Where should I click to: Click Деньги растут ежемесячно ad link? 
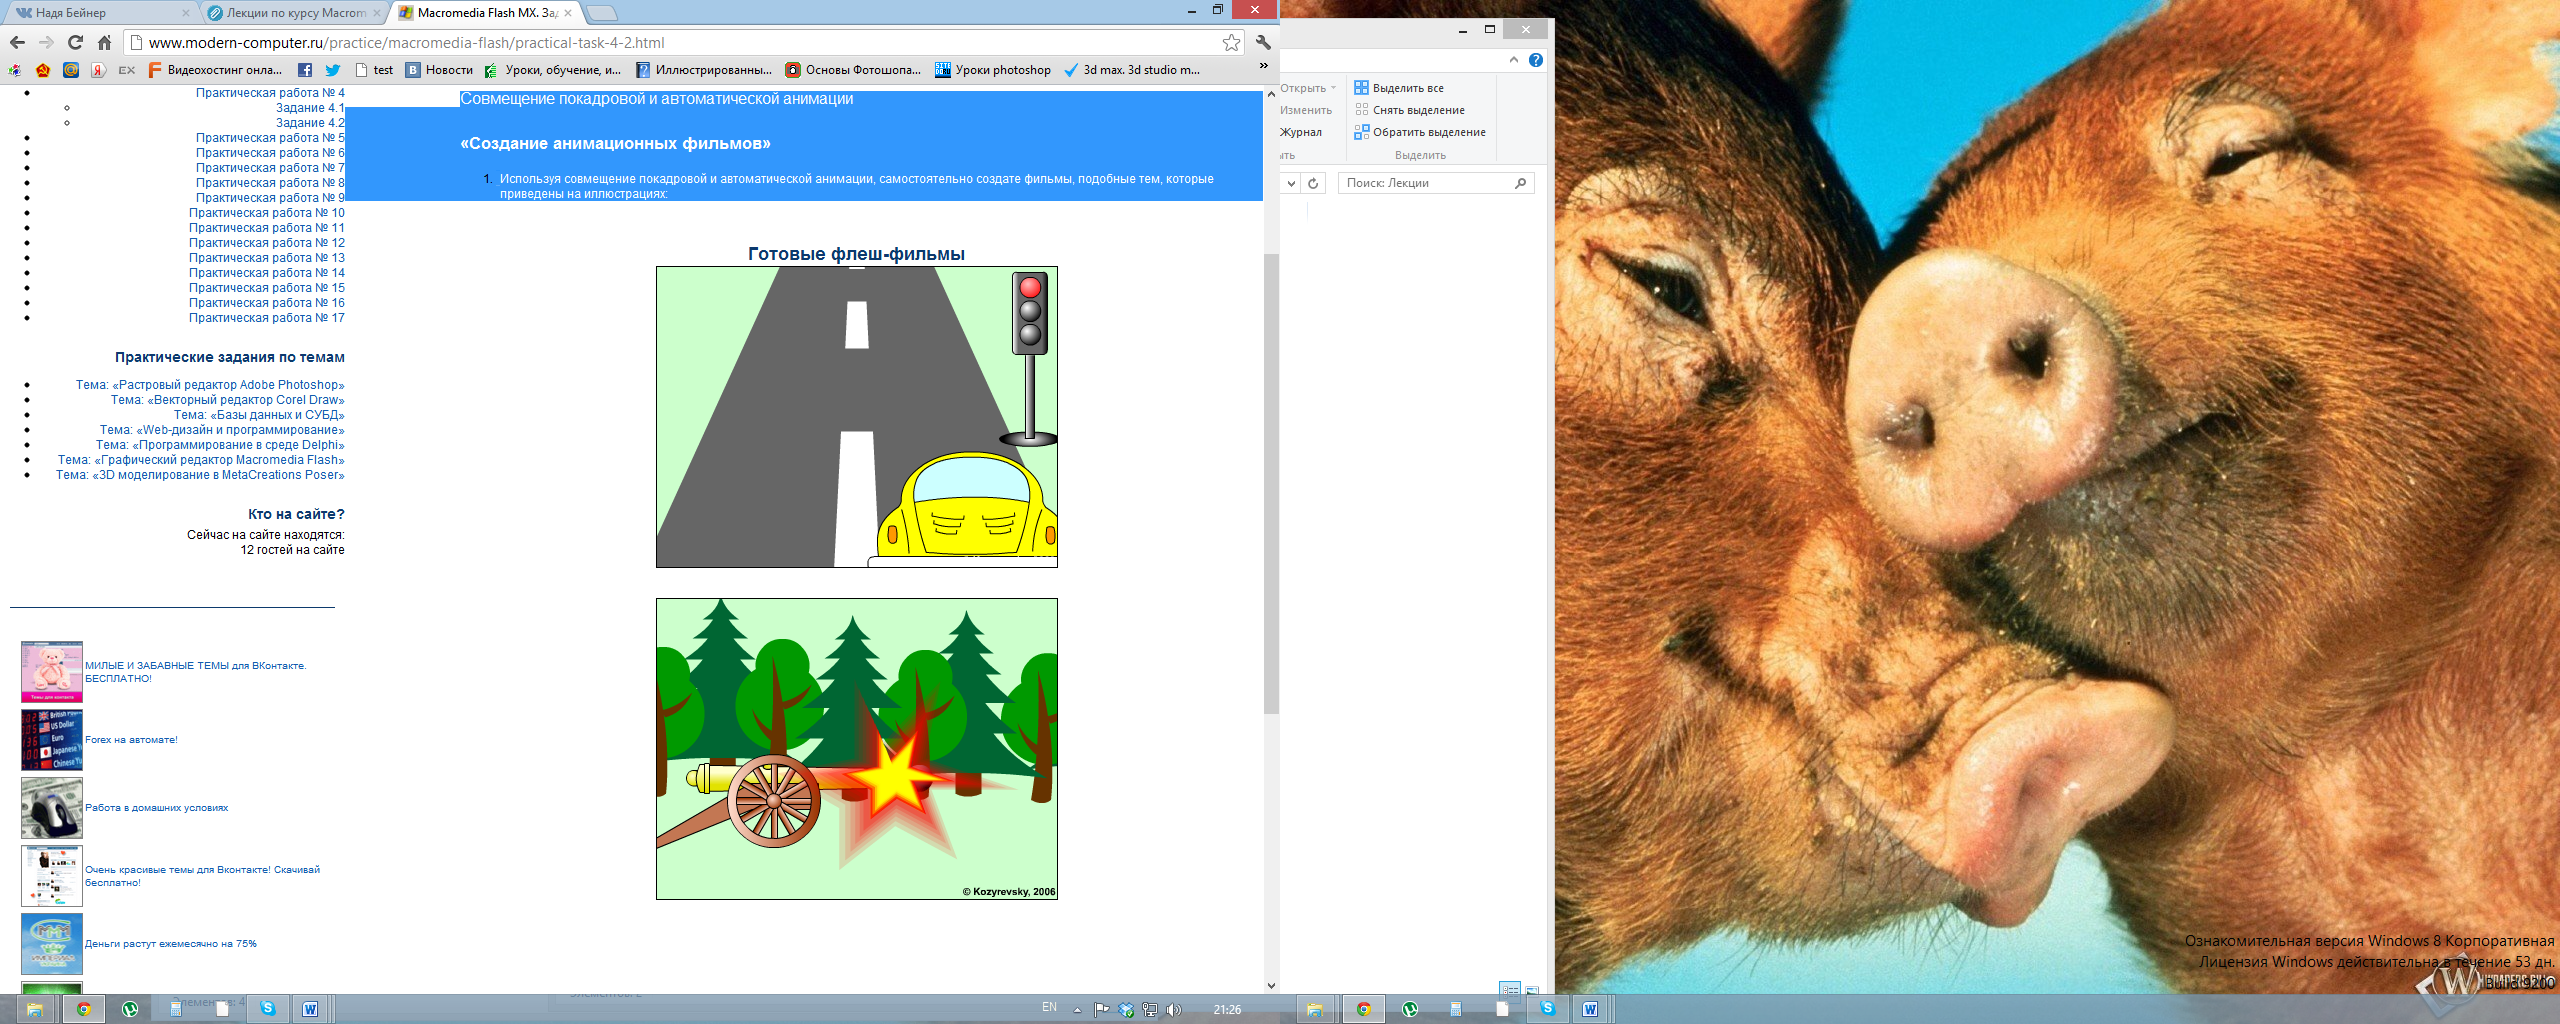pos(171,944)
